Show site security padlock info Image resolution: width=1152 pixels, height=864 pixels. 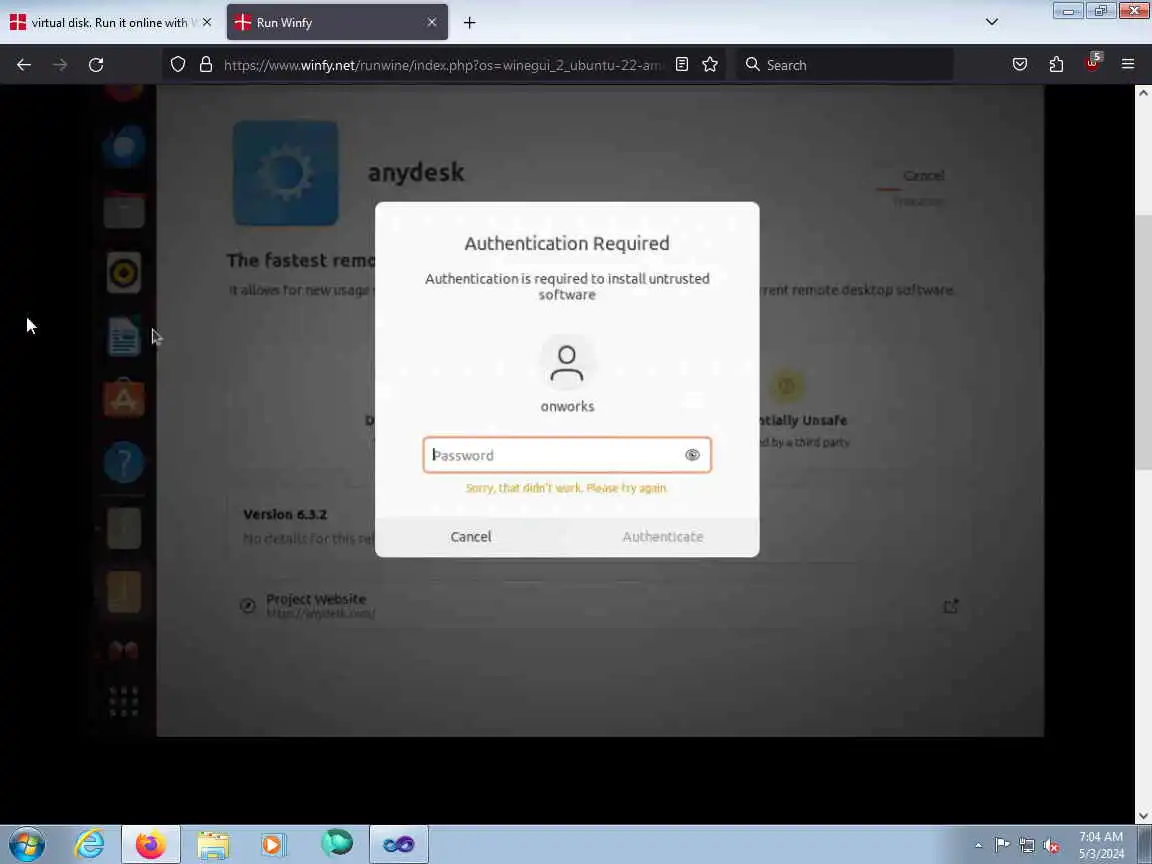(x=206, y=65)
